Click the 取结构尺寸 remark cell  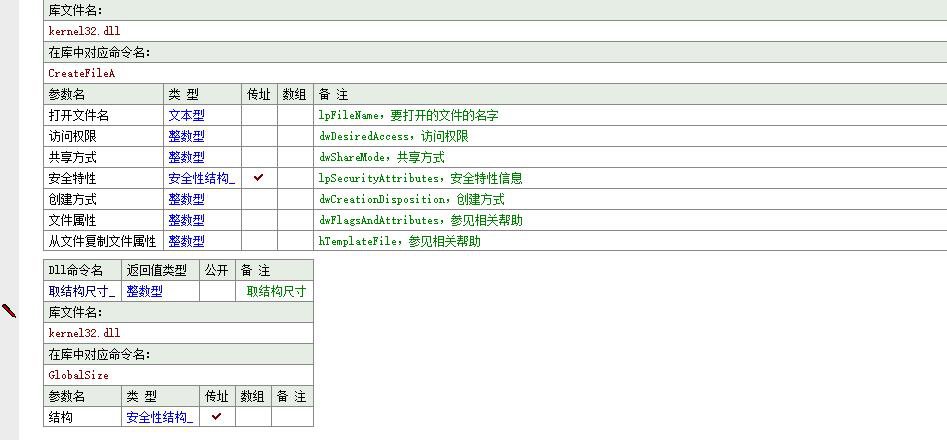[276, 291]
